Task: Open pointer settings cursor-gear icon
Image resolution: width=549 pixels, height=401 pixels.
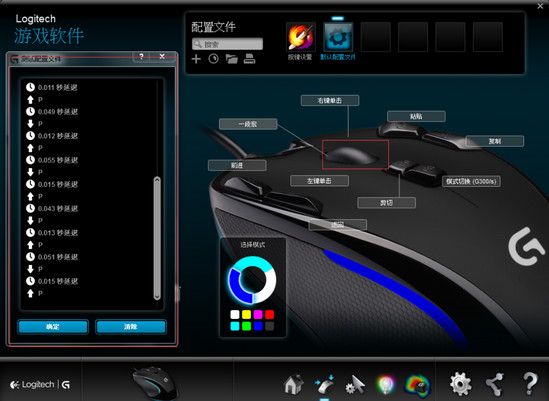Action: (x=355, y=385)
